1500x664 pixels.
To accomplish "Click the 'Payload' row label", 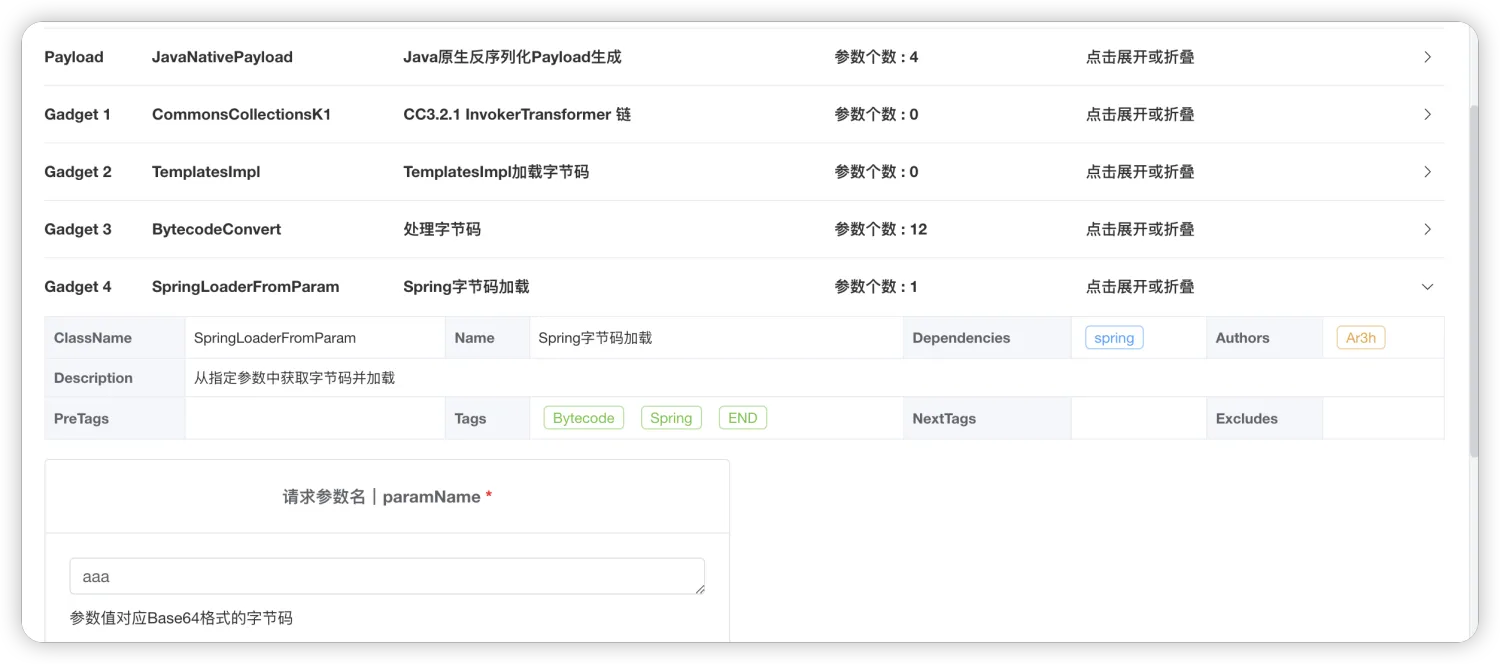I will (x=74, y=57).
